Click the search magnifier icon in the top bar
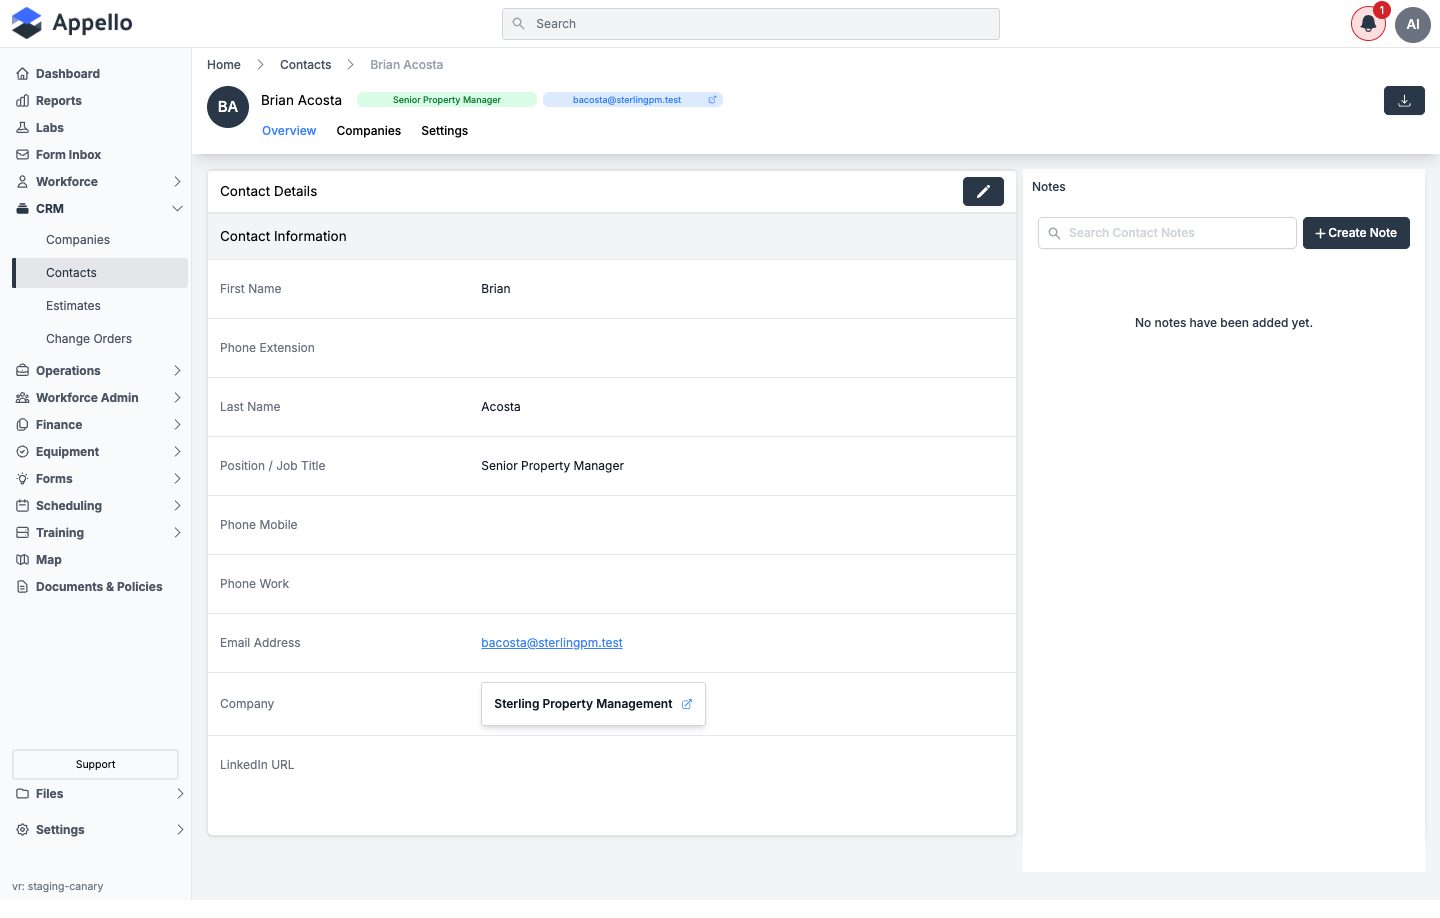 [518, 24]
